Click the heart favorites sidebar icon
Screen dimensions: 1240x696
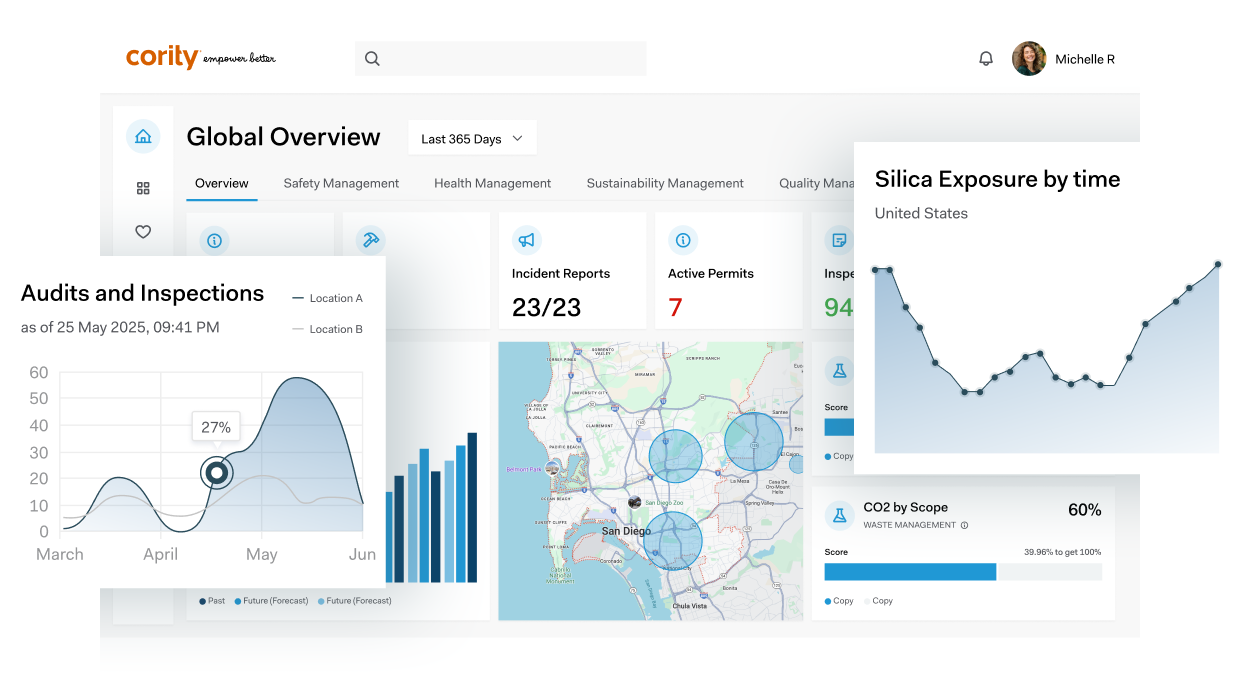pos(143,232)
